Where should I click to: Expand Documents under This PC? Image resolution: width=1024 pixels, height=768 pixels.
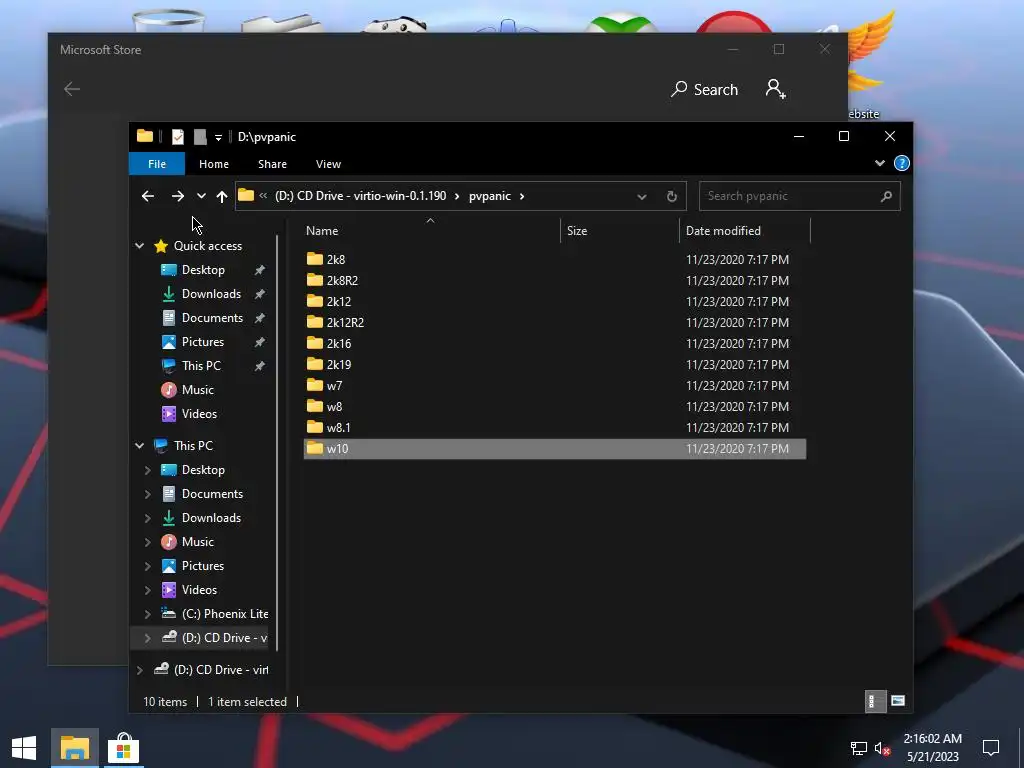click(148, 494)
